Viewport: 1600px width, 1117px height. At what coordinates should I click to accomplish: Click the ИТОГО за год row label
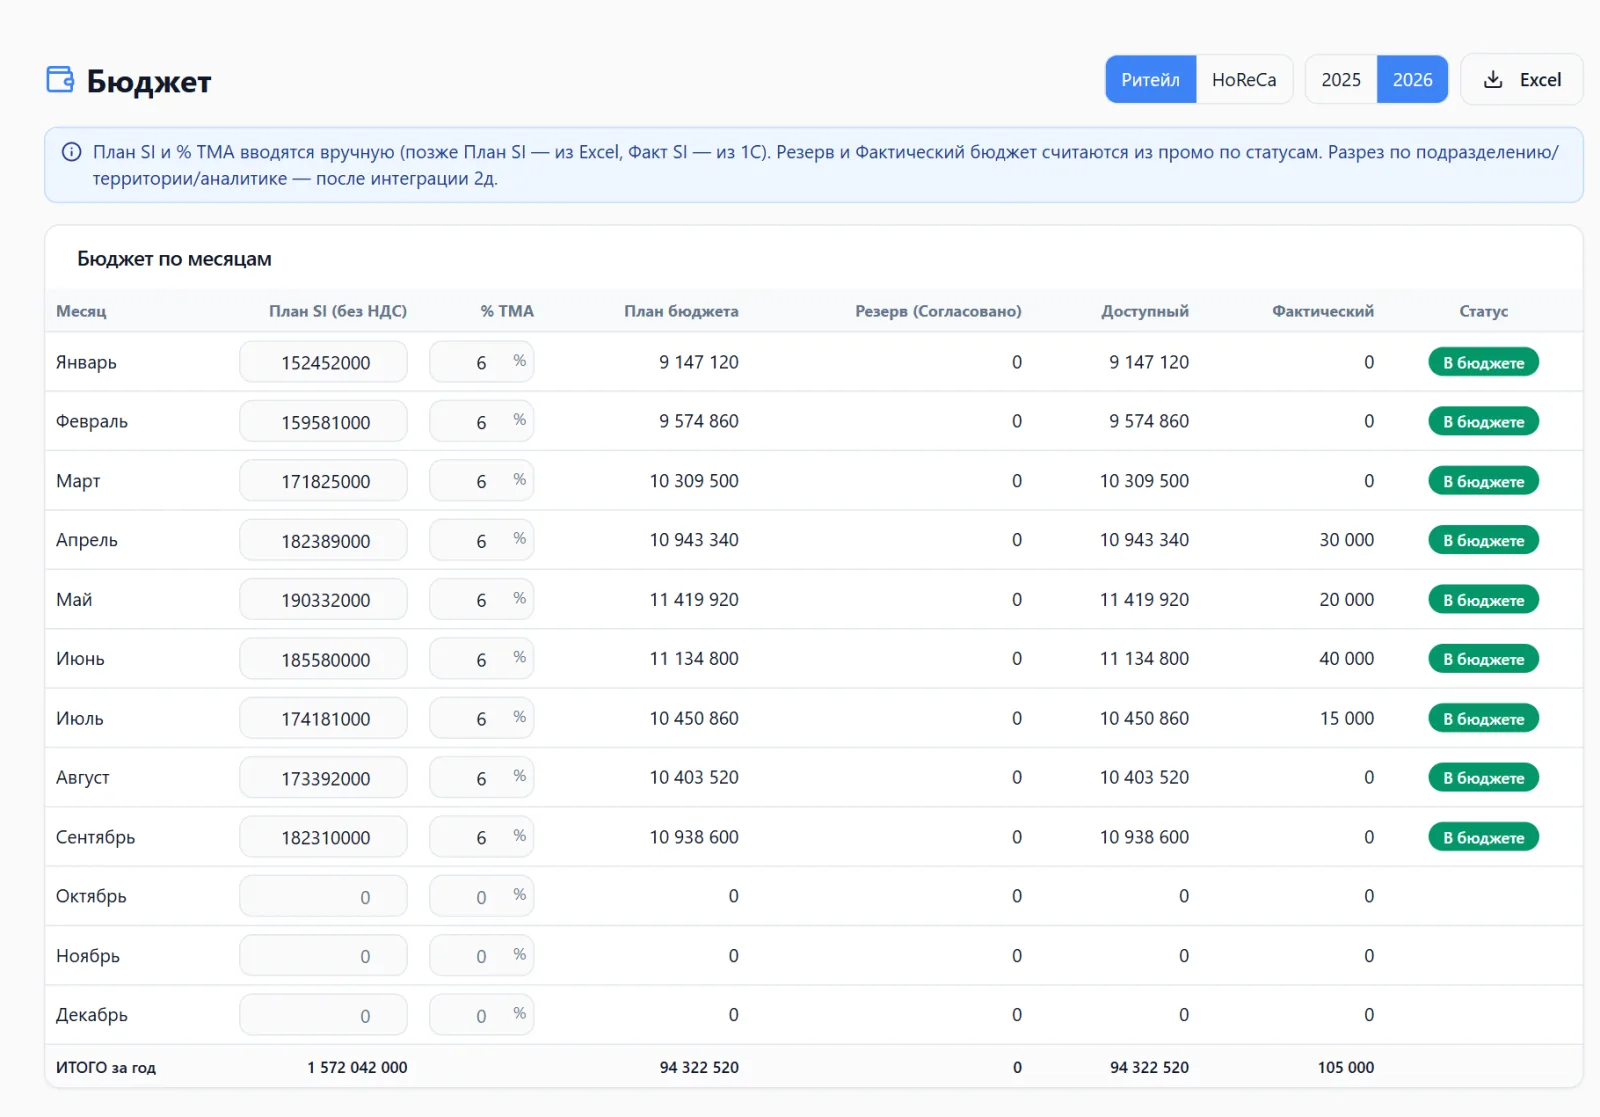tap(106, 1067)
